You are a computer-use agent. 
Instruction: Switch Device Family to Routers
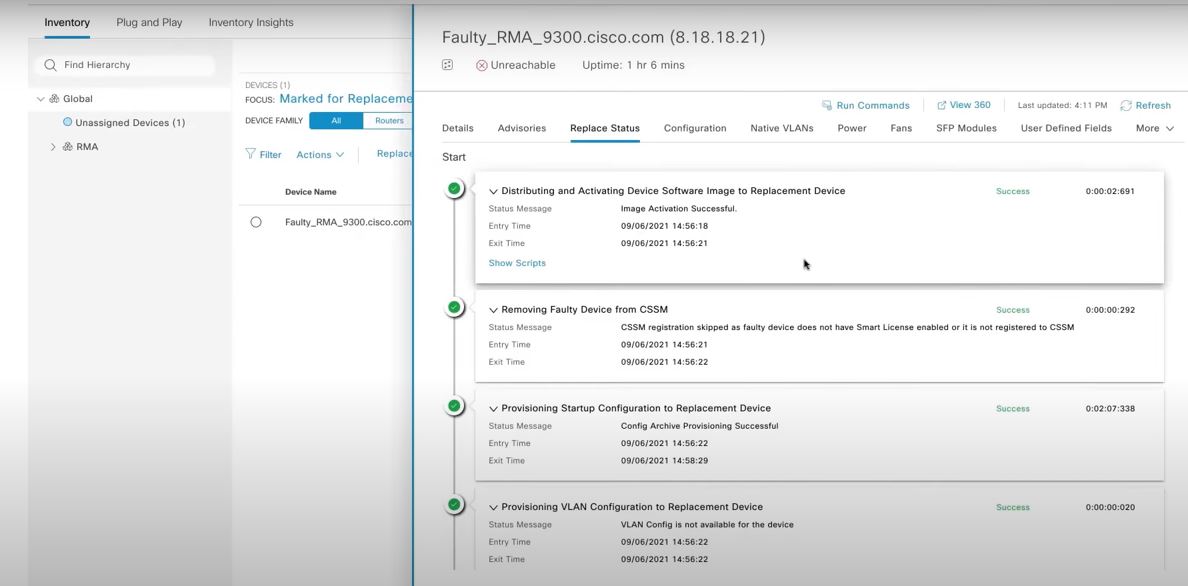pos(388,119)
